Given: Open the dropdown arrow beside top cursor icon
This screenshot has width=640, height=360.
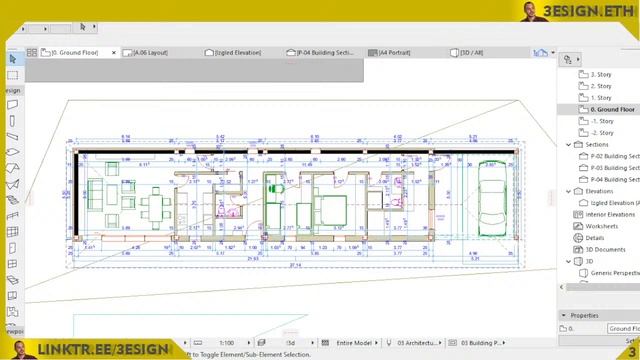Looking at the screenshot, I should [x=94, y=27].
